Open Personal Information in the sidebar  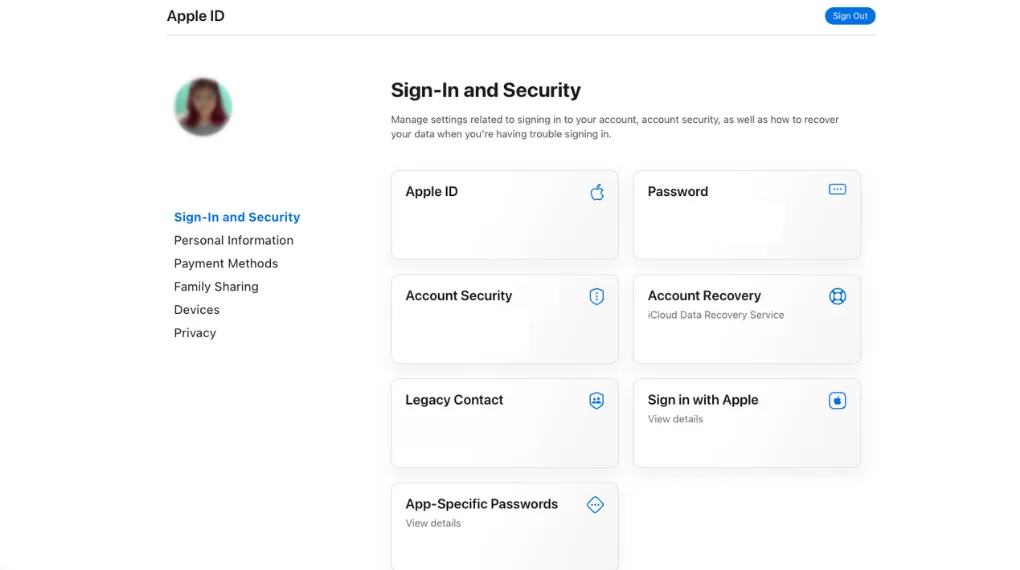[x=234, y=240]
